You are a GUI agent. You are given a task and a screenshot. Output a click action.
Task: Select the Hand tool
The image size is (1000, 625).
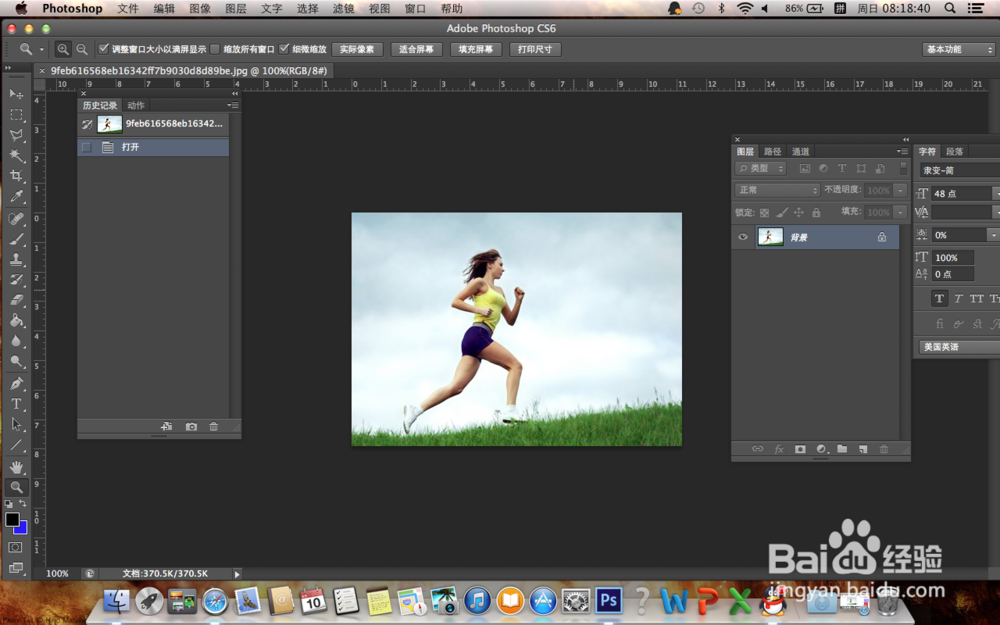pos(16,467)
